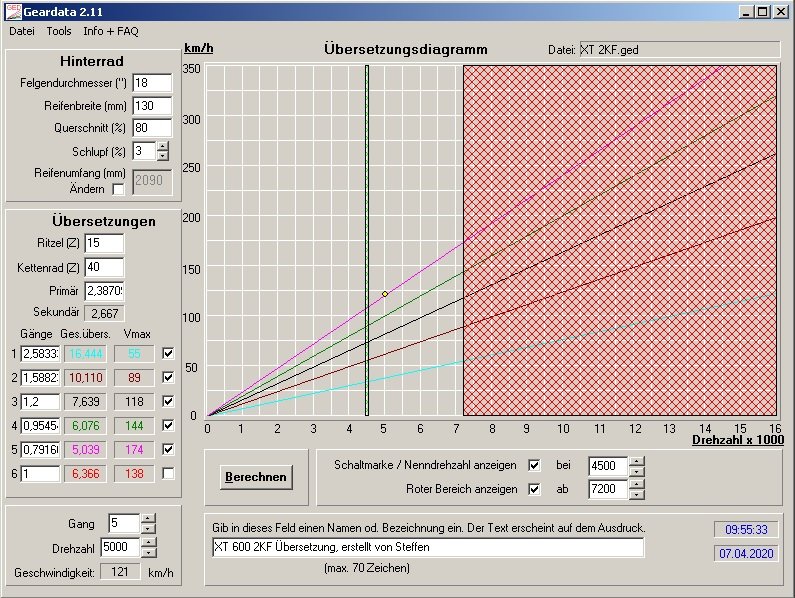Image resolution: width=795 pixels, height=598 pixels.
Task: Toggle the gear 1 display checkbox
Action: [168, 353]
